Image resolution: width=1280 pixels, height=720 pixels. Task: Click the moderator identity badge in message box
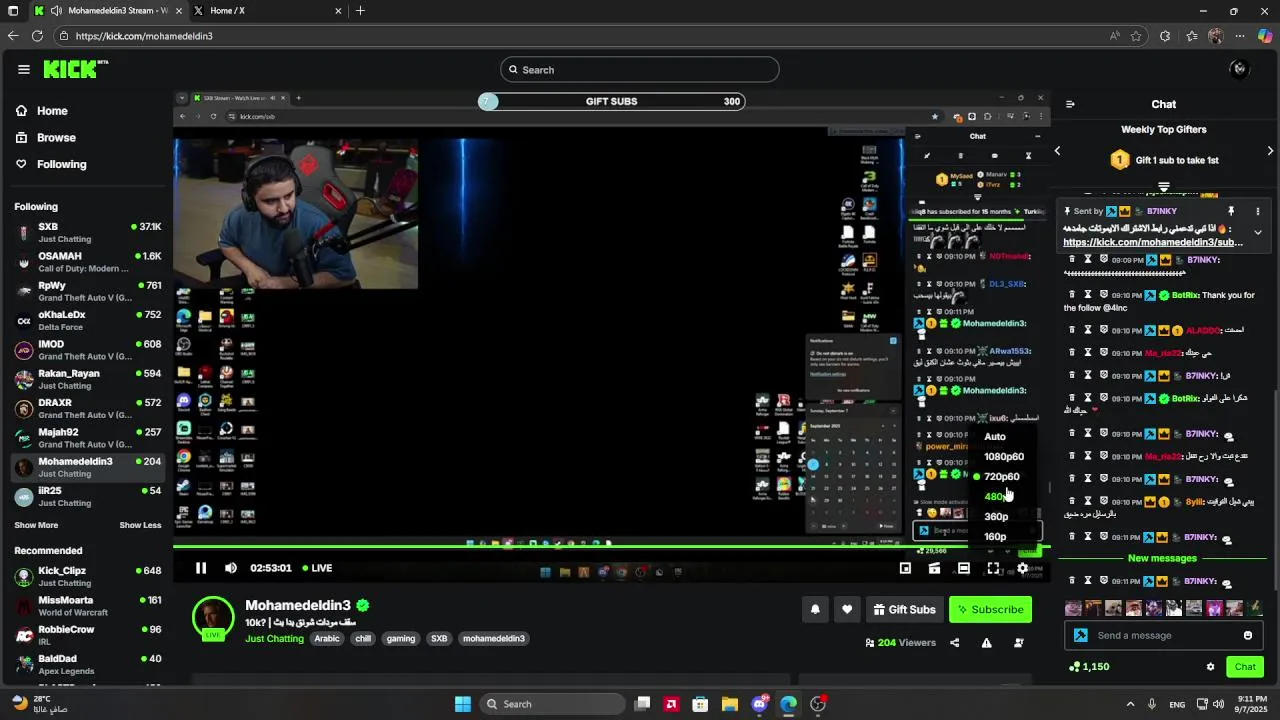pyautogui.click(x=1081, y=635)
